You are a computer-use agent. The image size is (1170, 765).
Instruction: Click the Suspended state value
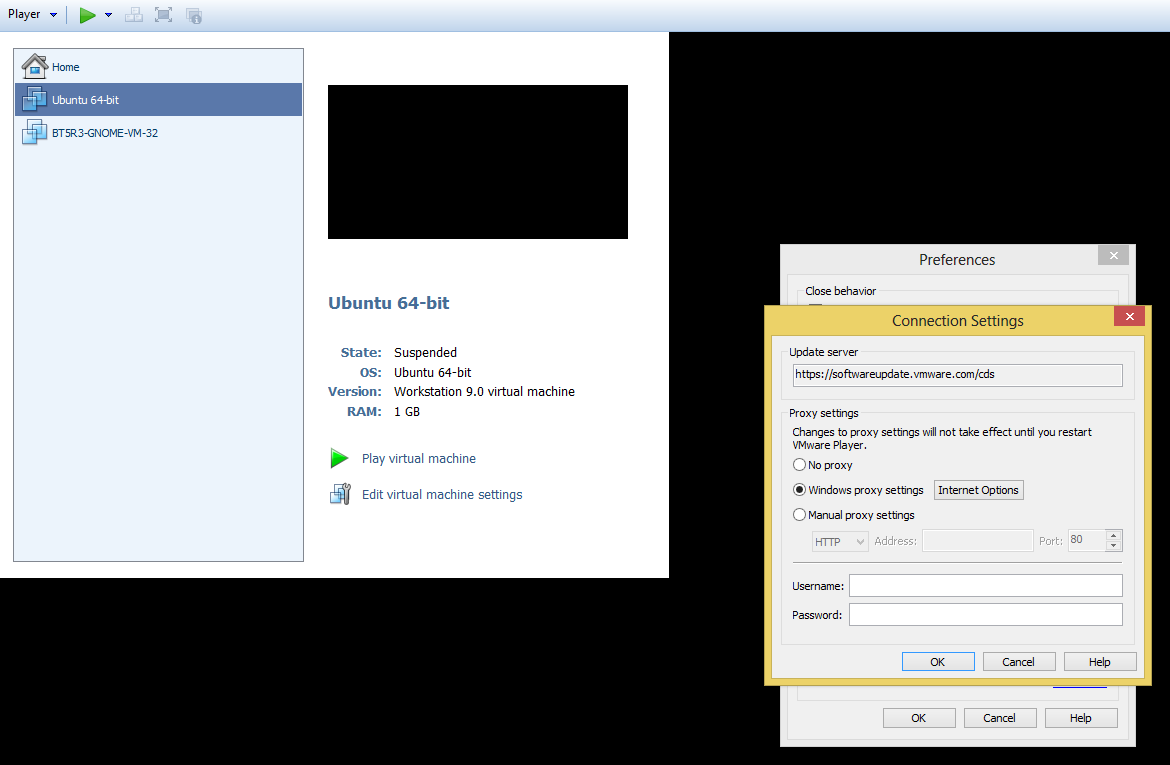click(x=425, y=352)
